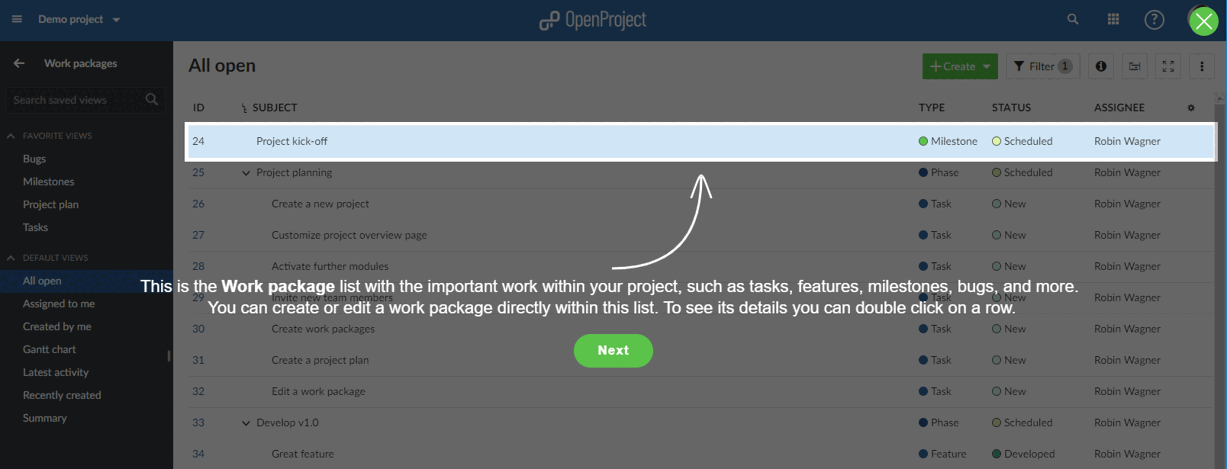The width and height of the screenshot is (1227, 469).
Task: Click the Next button in the tour
Action: (x=613, y=350)
